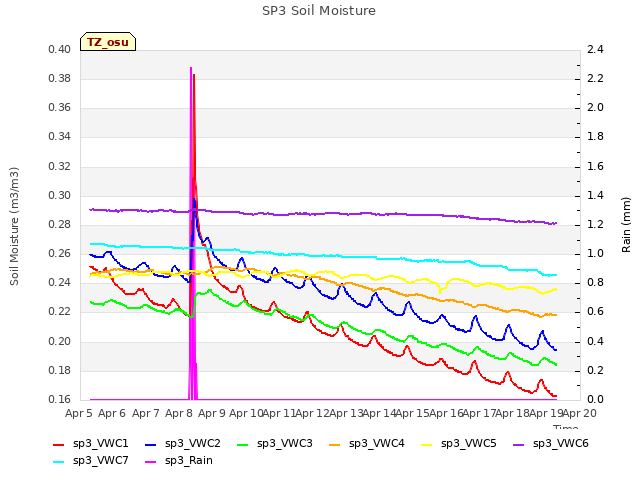Click the 1.0 right axis label
This screenshot has width=640, height=480.
595,253
